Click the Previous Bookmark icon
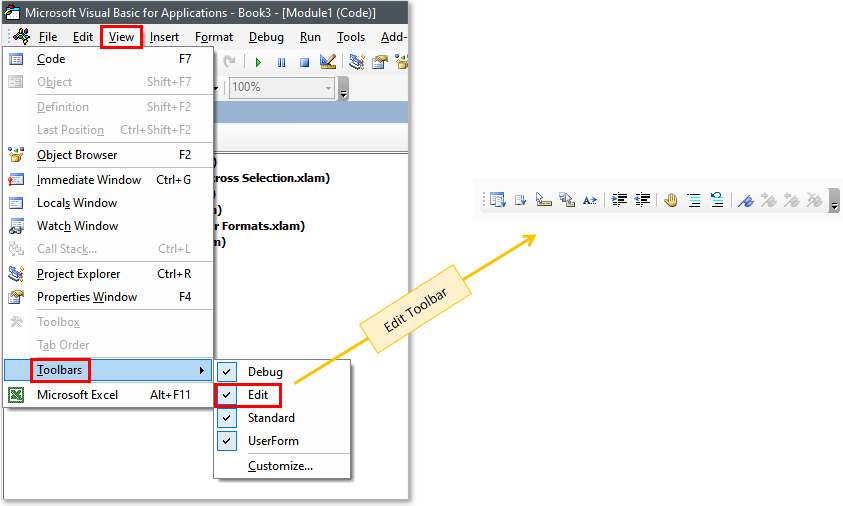Screen dimensions: 843x506 (792, 200)
